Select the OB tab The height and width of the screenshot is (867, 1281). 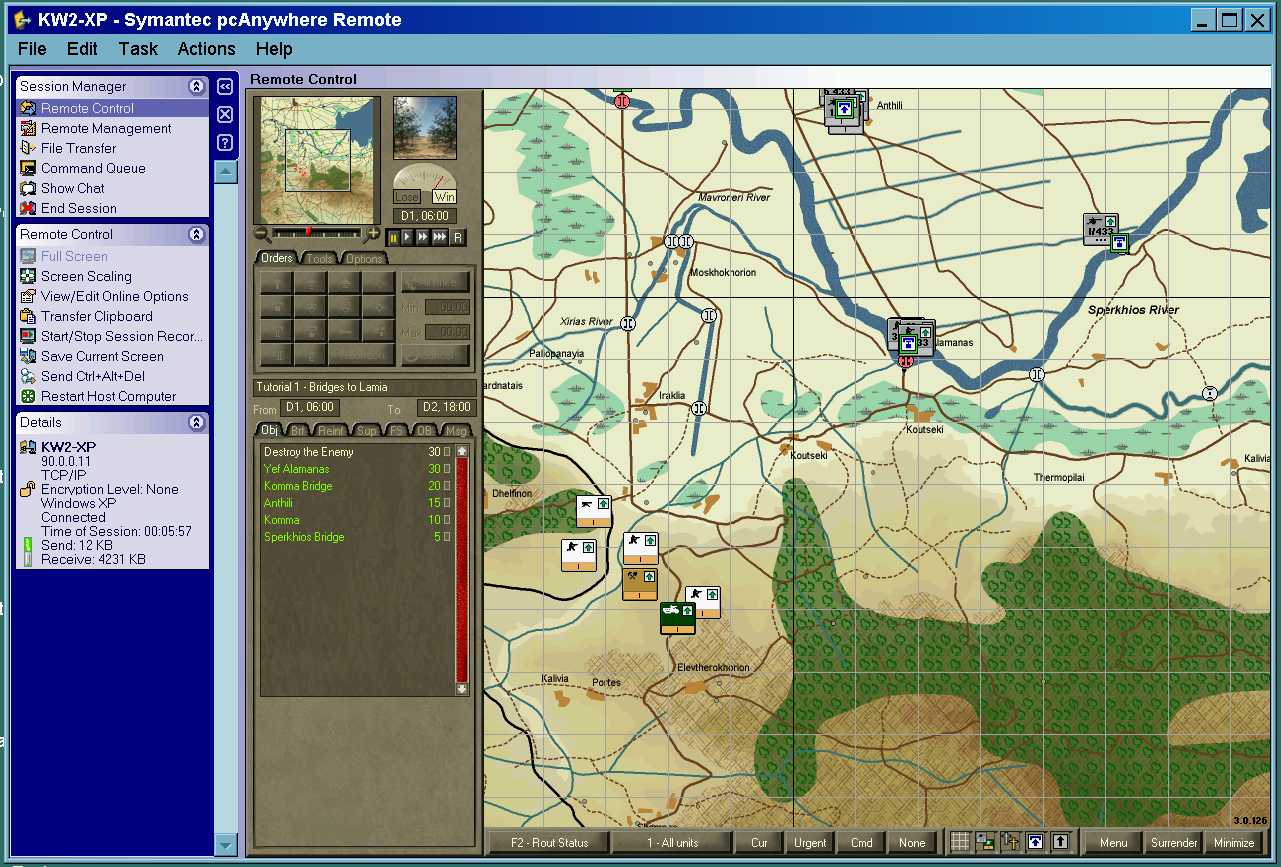tap(425, 431)
